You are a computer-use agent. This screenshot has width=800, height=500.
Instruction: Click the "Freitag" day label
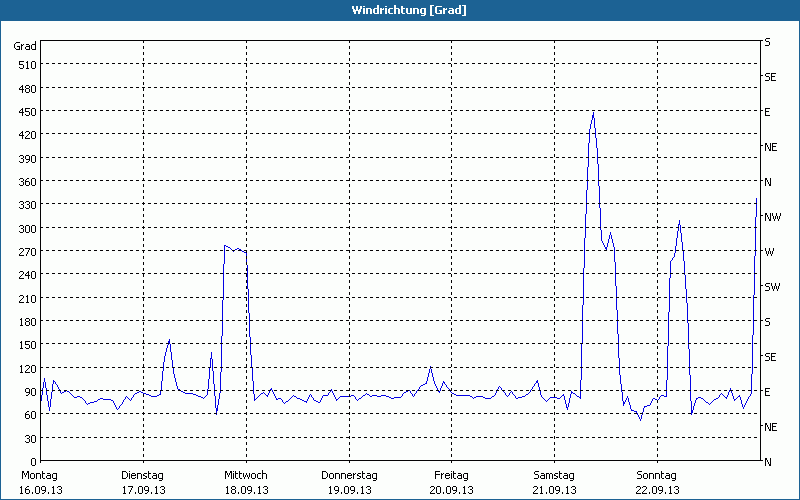click(452, 475)
